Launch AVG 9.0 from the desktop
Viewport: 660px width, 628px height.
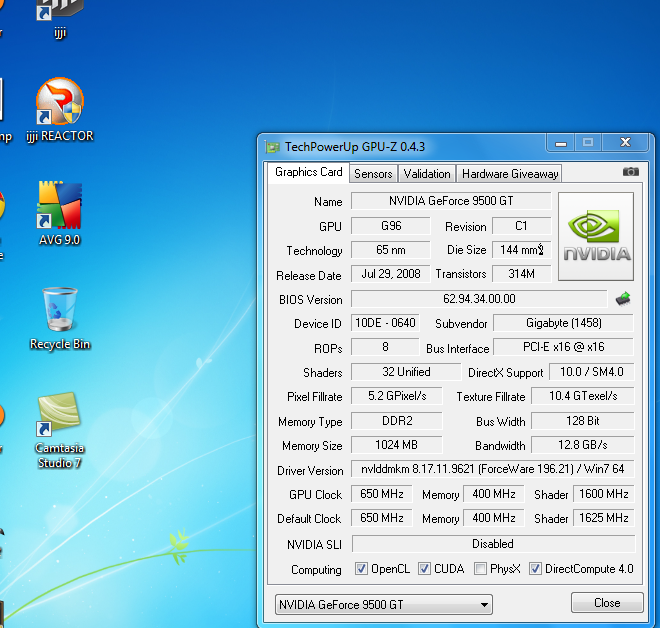(x=60, y=214)
